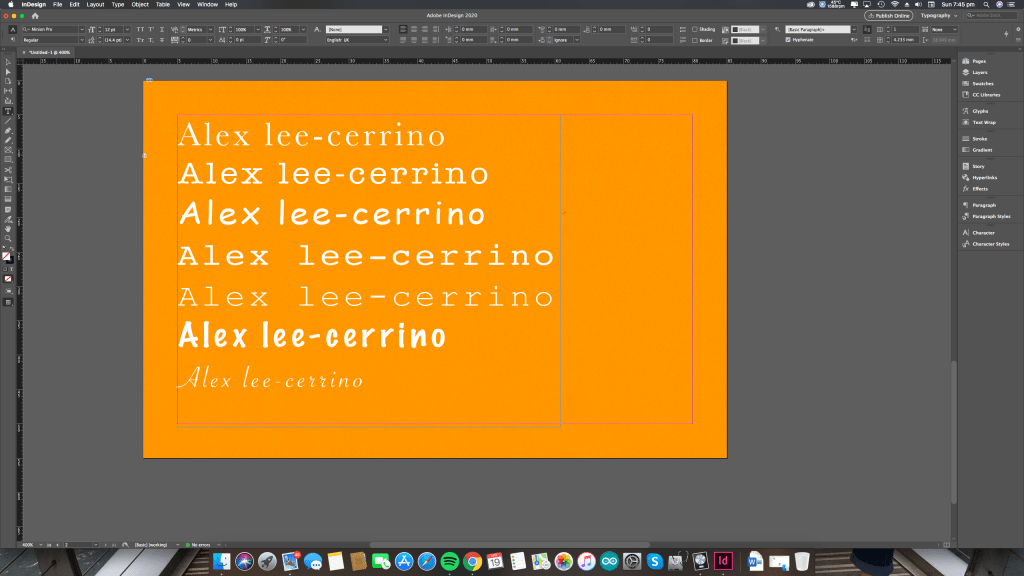Open the Object menu
The image size is (1024, 576).
(x=140, y=4)
